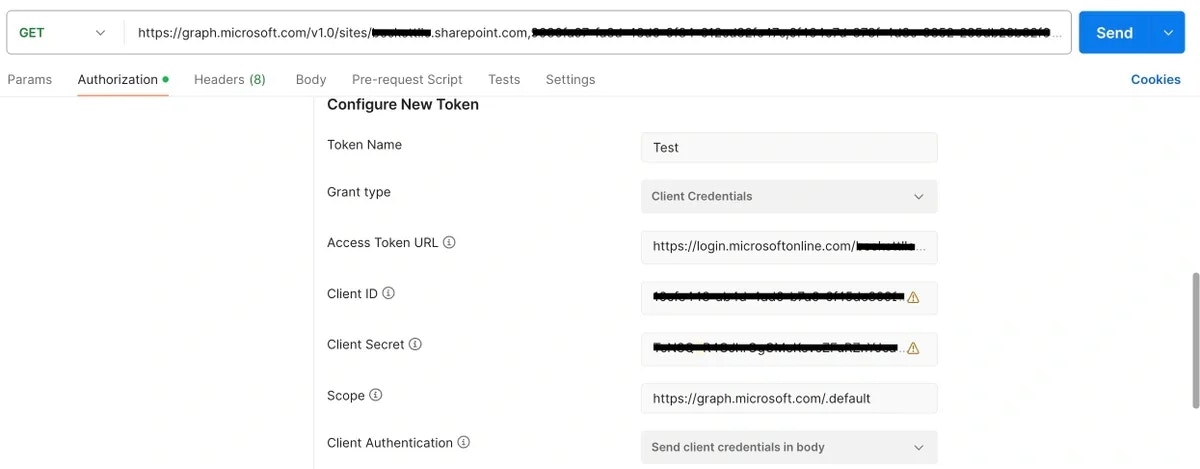This screenshot has height=469, width=1200.
Task: Click the info icon next to Client Secret
Action: tap(415, 345)
